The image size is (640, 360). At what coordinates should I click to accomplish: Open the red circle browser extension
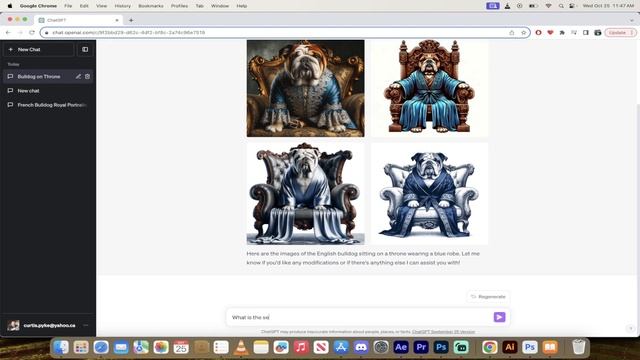[538, 33]
